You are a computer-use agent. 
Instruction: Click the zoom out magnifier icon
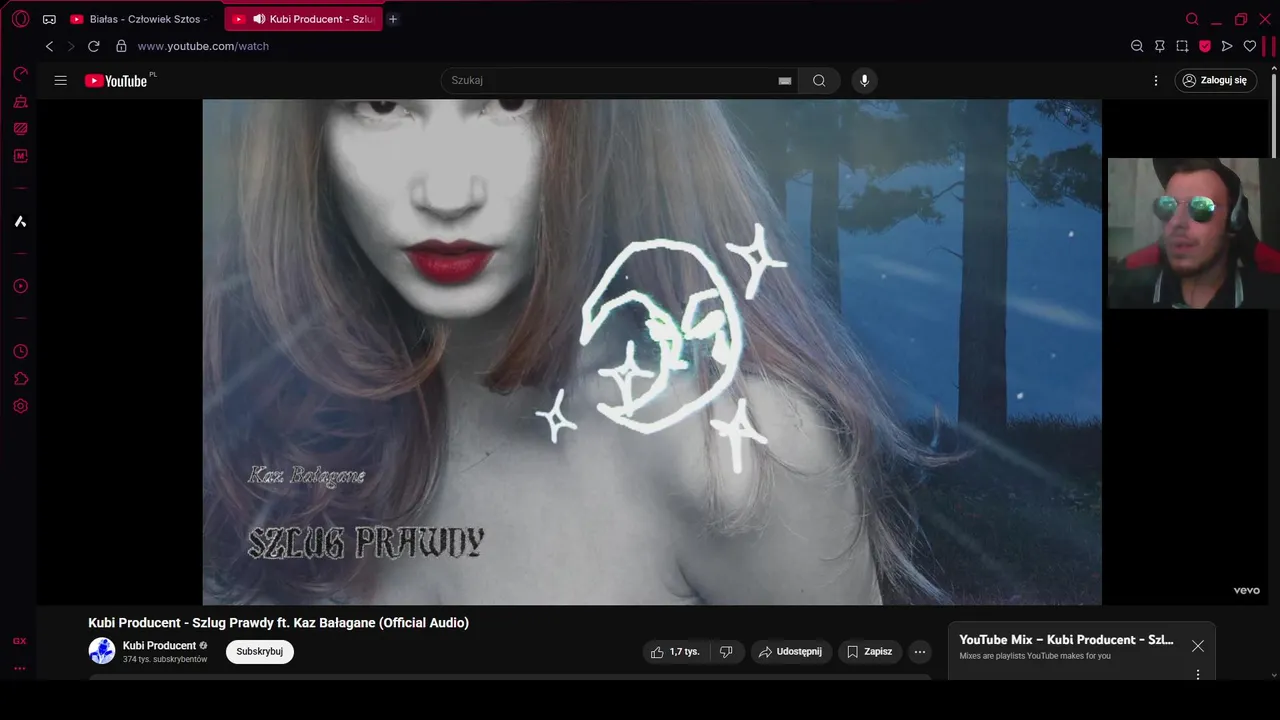point(1137,46)
